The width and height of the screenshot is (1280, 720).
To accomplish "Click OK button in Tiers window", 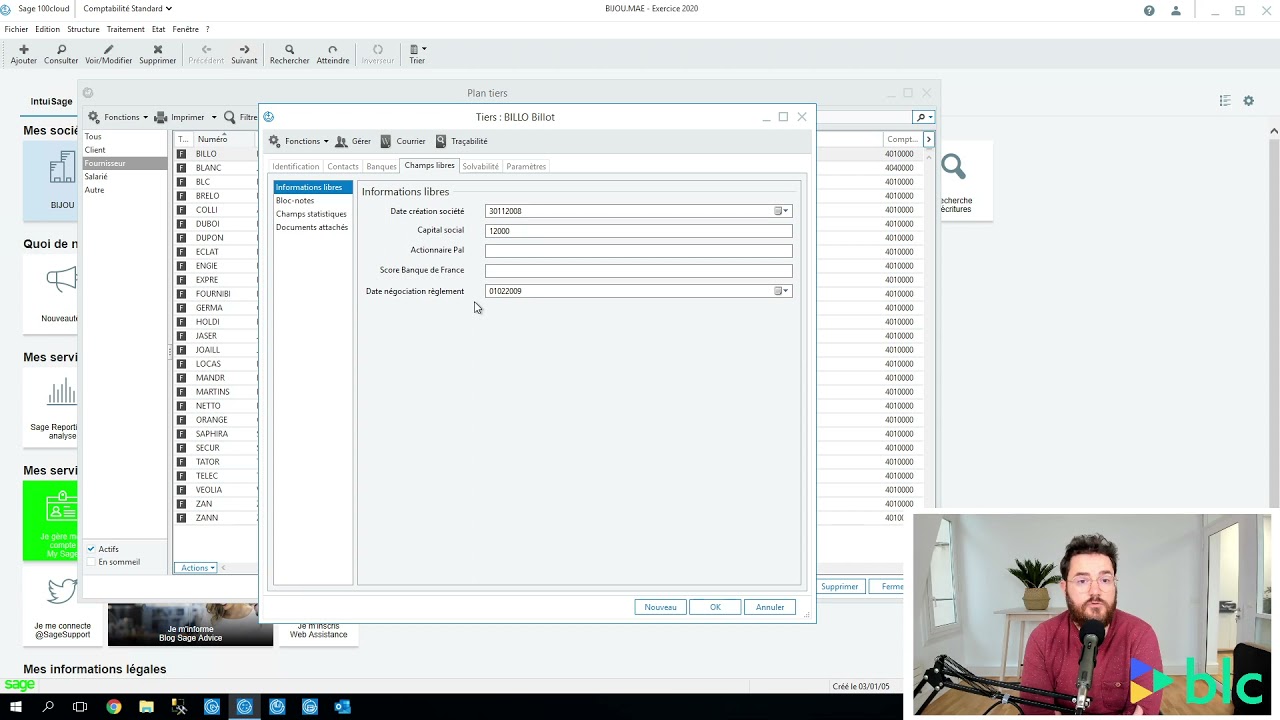I will coord(715,607).
